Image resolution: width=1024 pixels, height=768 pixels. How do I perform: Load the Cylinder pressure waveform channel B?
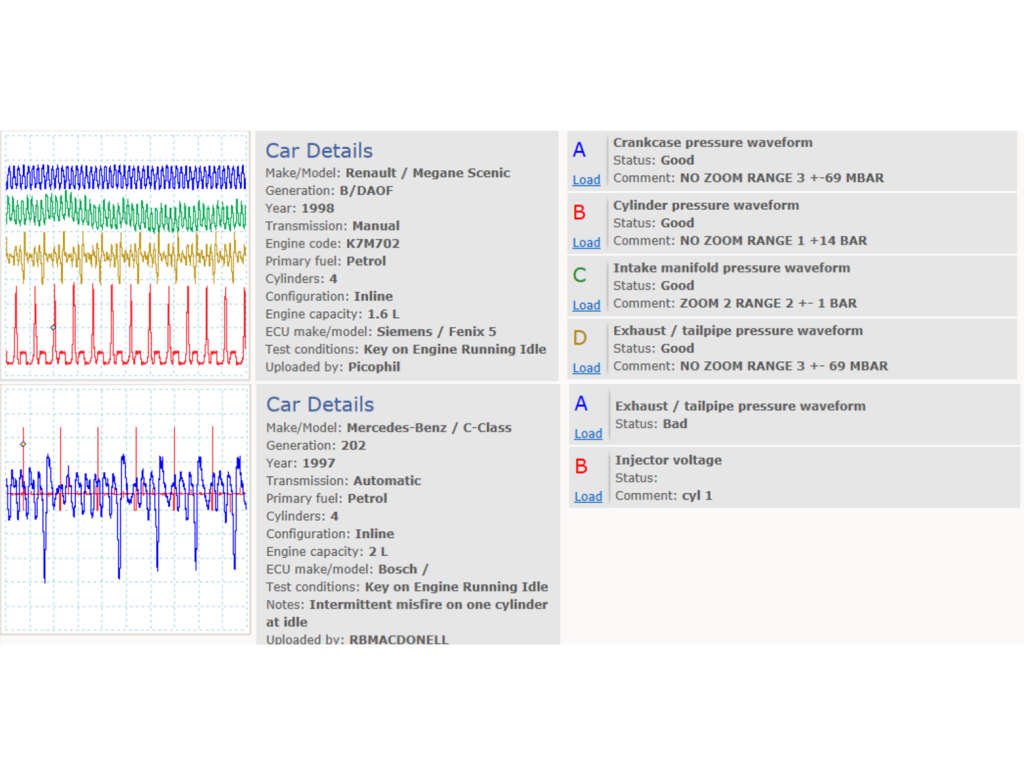tap(586, 242)
